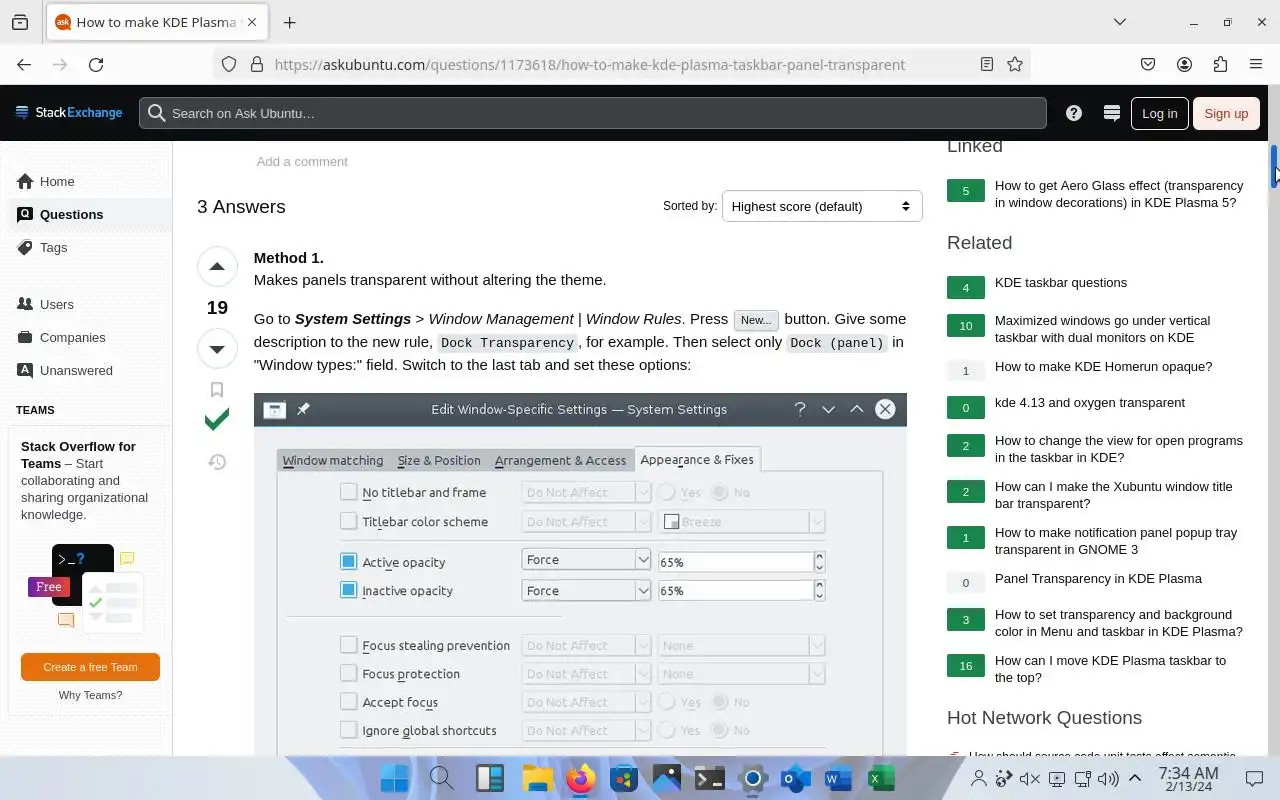Open the Why Teams? link
1280x800 pixels.
pyautogui.click(x=90, y=695)
